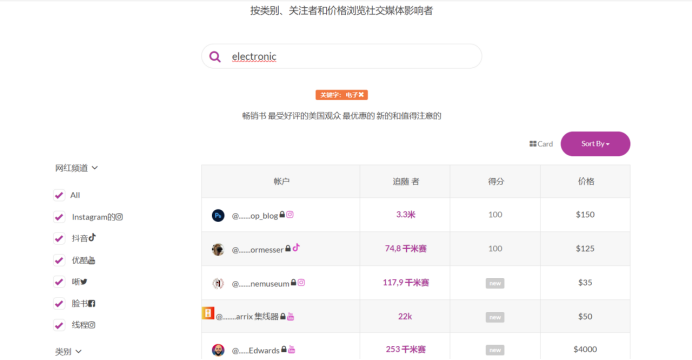The image size is (692, 360).
Task: Click the op_blog profile avatar
Action: click(218, 215)
